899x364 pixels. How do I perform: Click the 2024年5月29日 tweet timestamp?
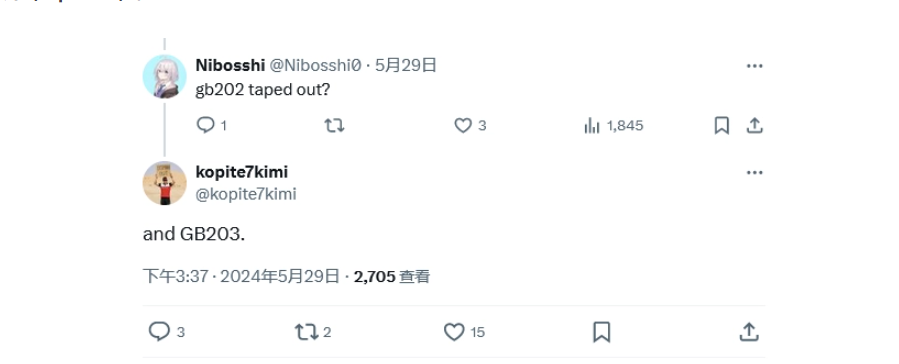point(280,277)
